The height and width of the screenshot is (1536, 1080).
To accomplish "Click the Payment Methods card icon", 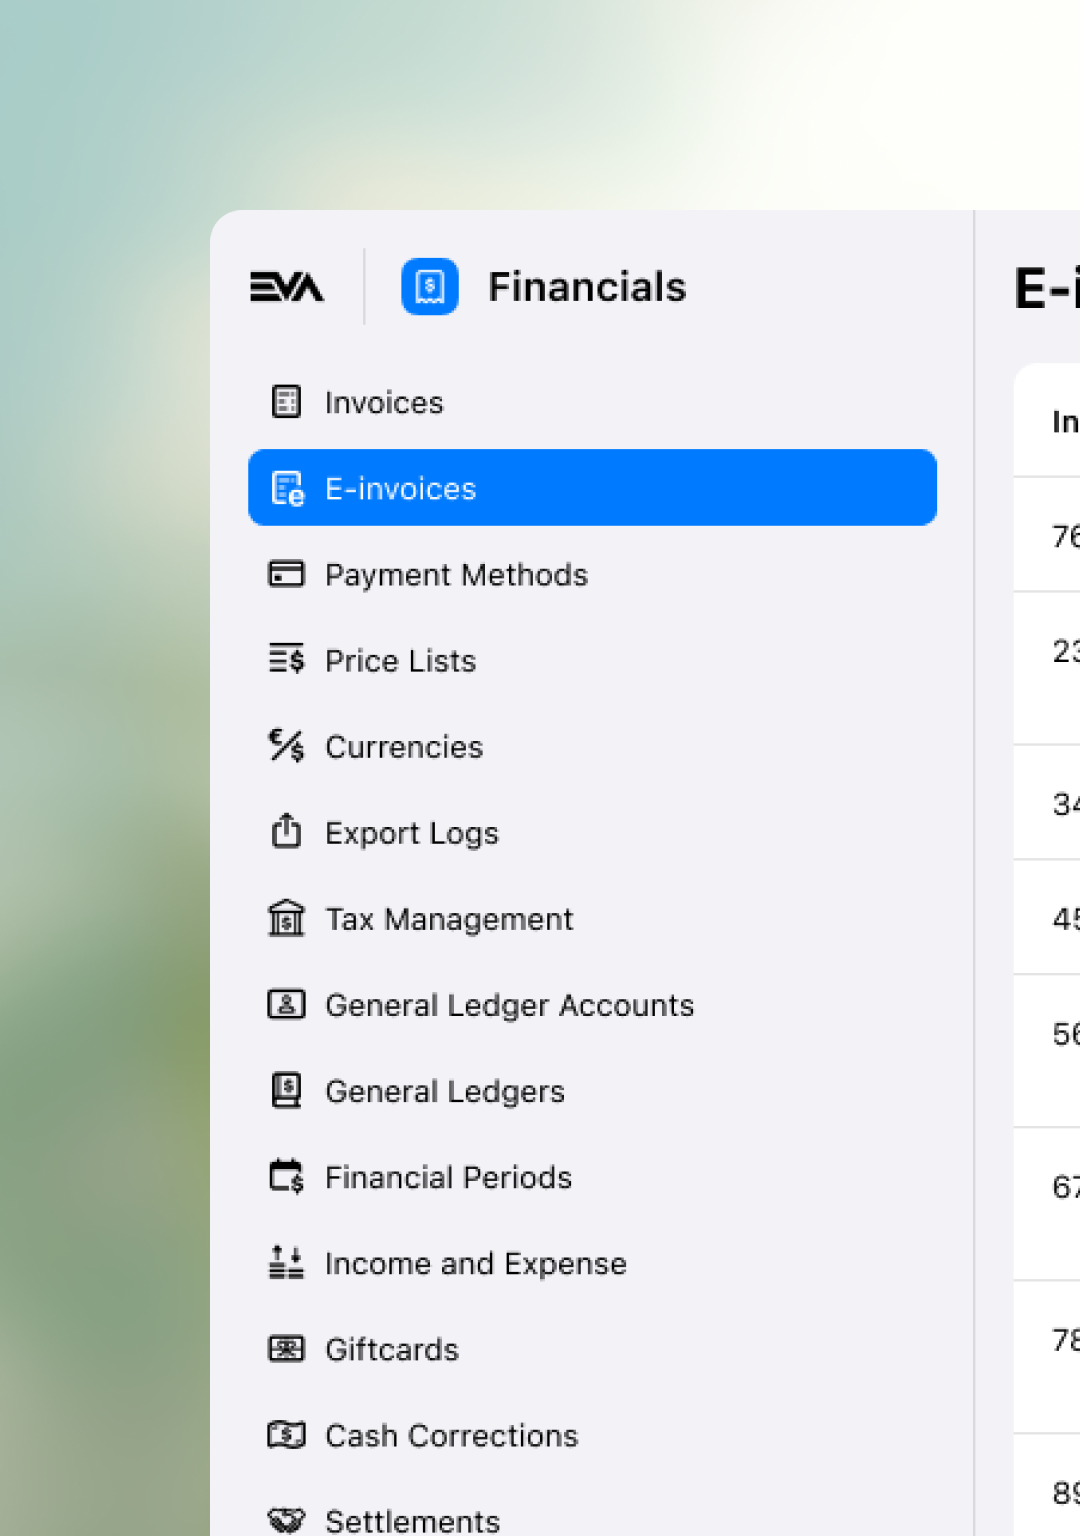I will pyautogui.click(x=286, y=574).
